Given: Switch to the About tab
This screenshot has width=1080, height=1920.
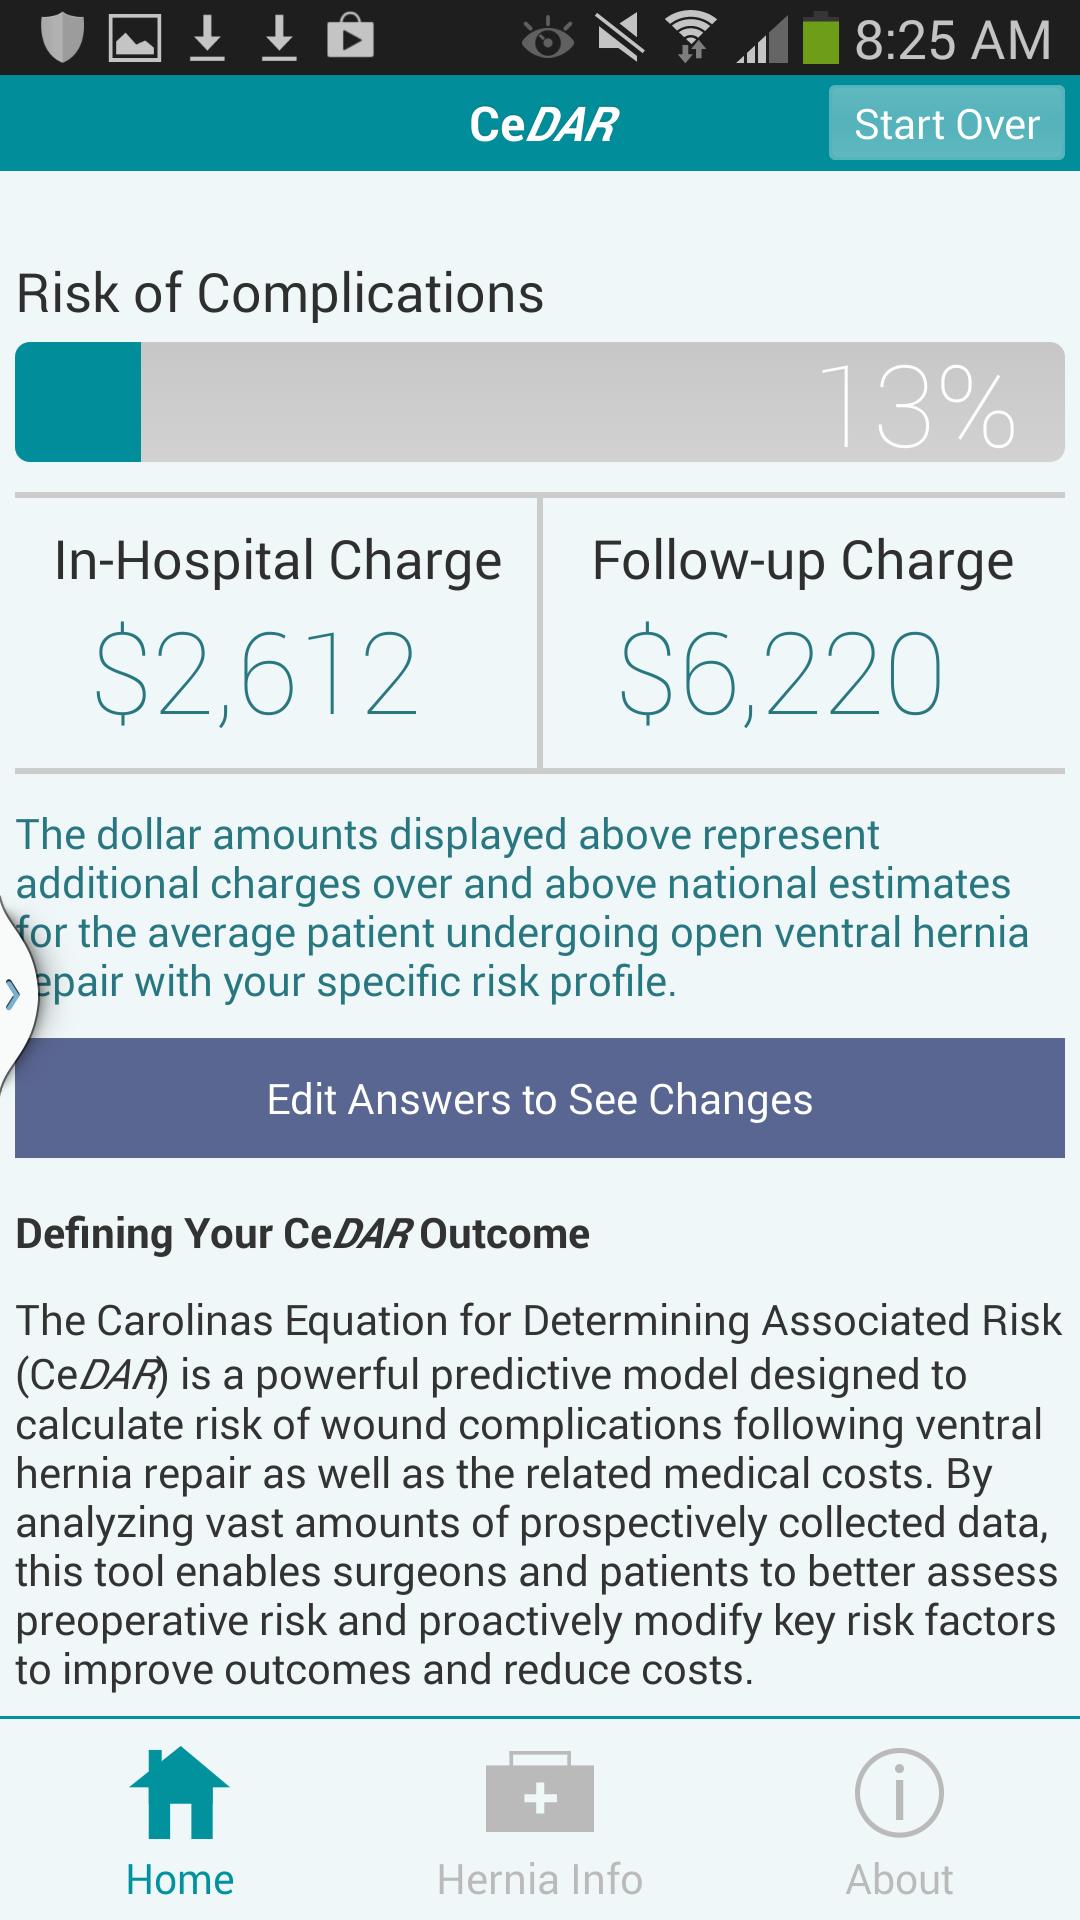Looking at the screenshot, I should (899, 1879).
